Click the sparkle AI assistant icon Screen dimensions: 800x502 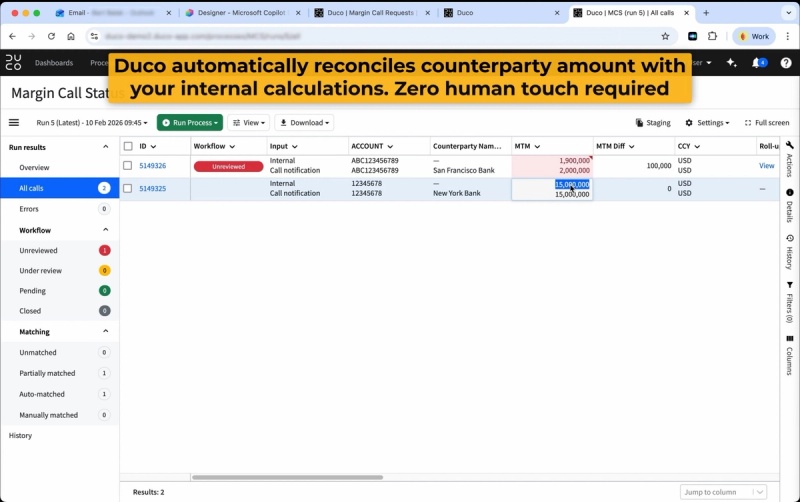tap(732, 62)
